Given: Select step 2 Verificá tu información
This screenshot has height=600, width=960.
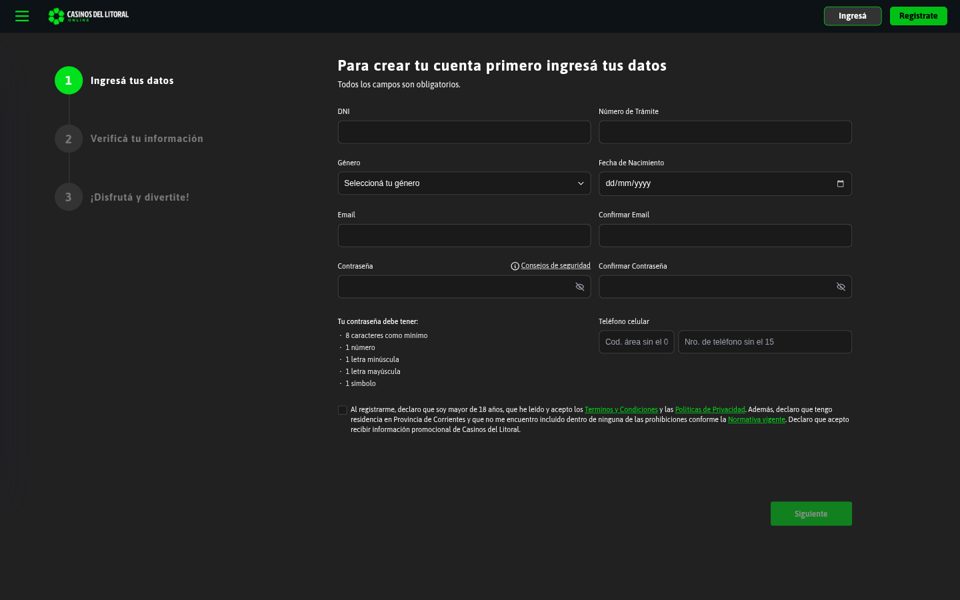Looking at the screenshot, I should tap(129, 139).
